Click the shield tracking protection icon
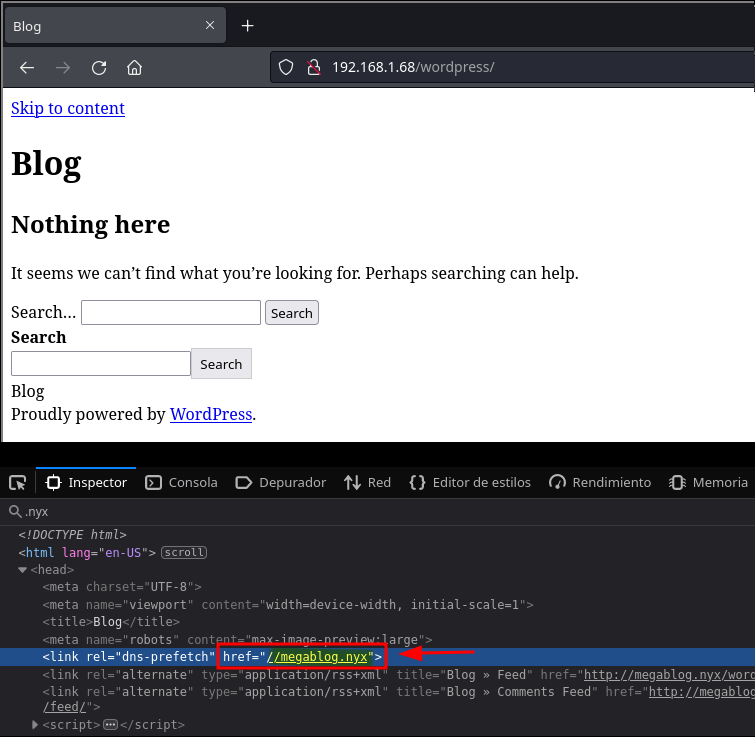 (x=286, y=68)
